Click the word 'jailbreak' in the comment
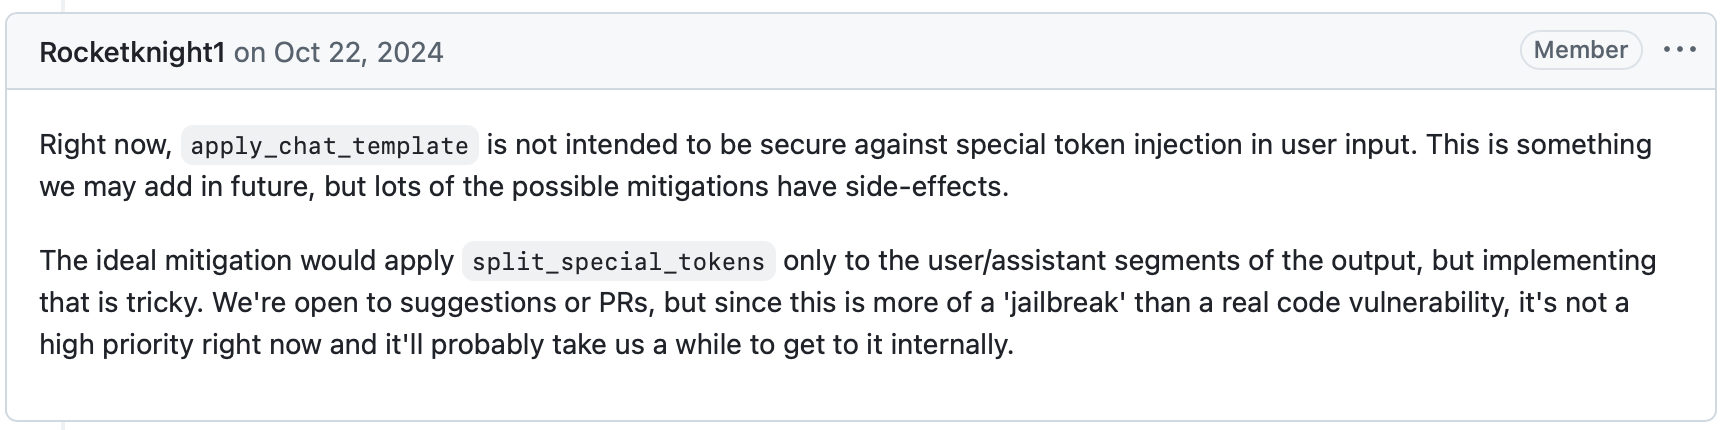The height and width of the screenshot is (430, 1728). [1064, 302]
